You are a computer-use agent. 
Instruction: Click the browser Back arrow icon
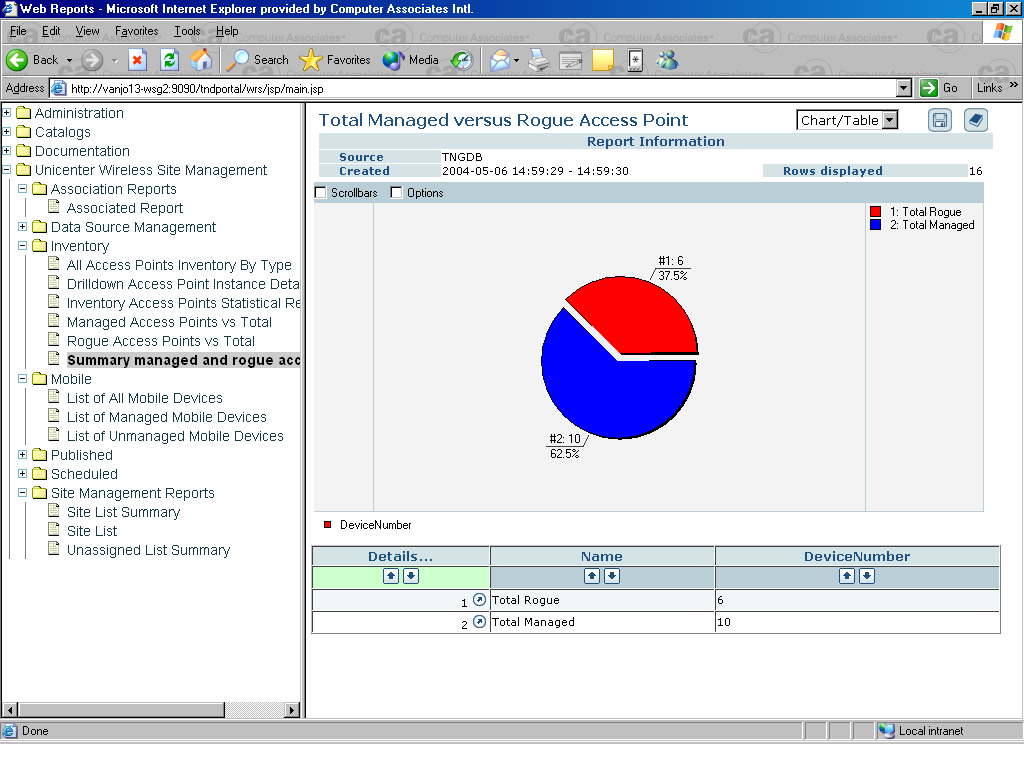[x=17, y=60]
